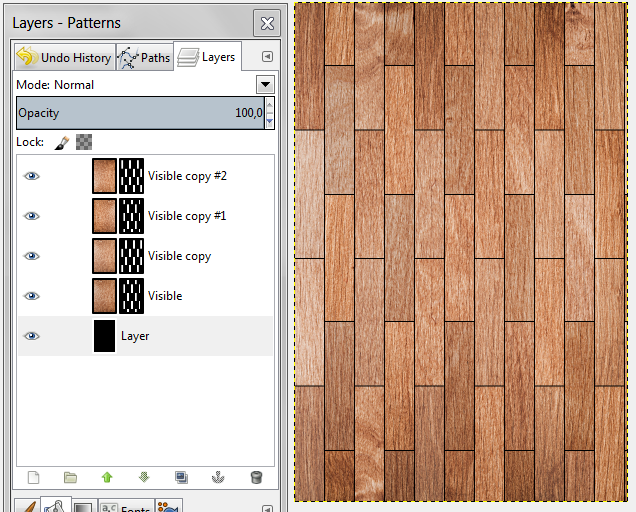Select the layer named Visible copy #1
Viewport: 636px width, 512px height.
(x=187, y=216)
